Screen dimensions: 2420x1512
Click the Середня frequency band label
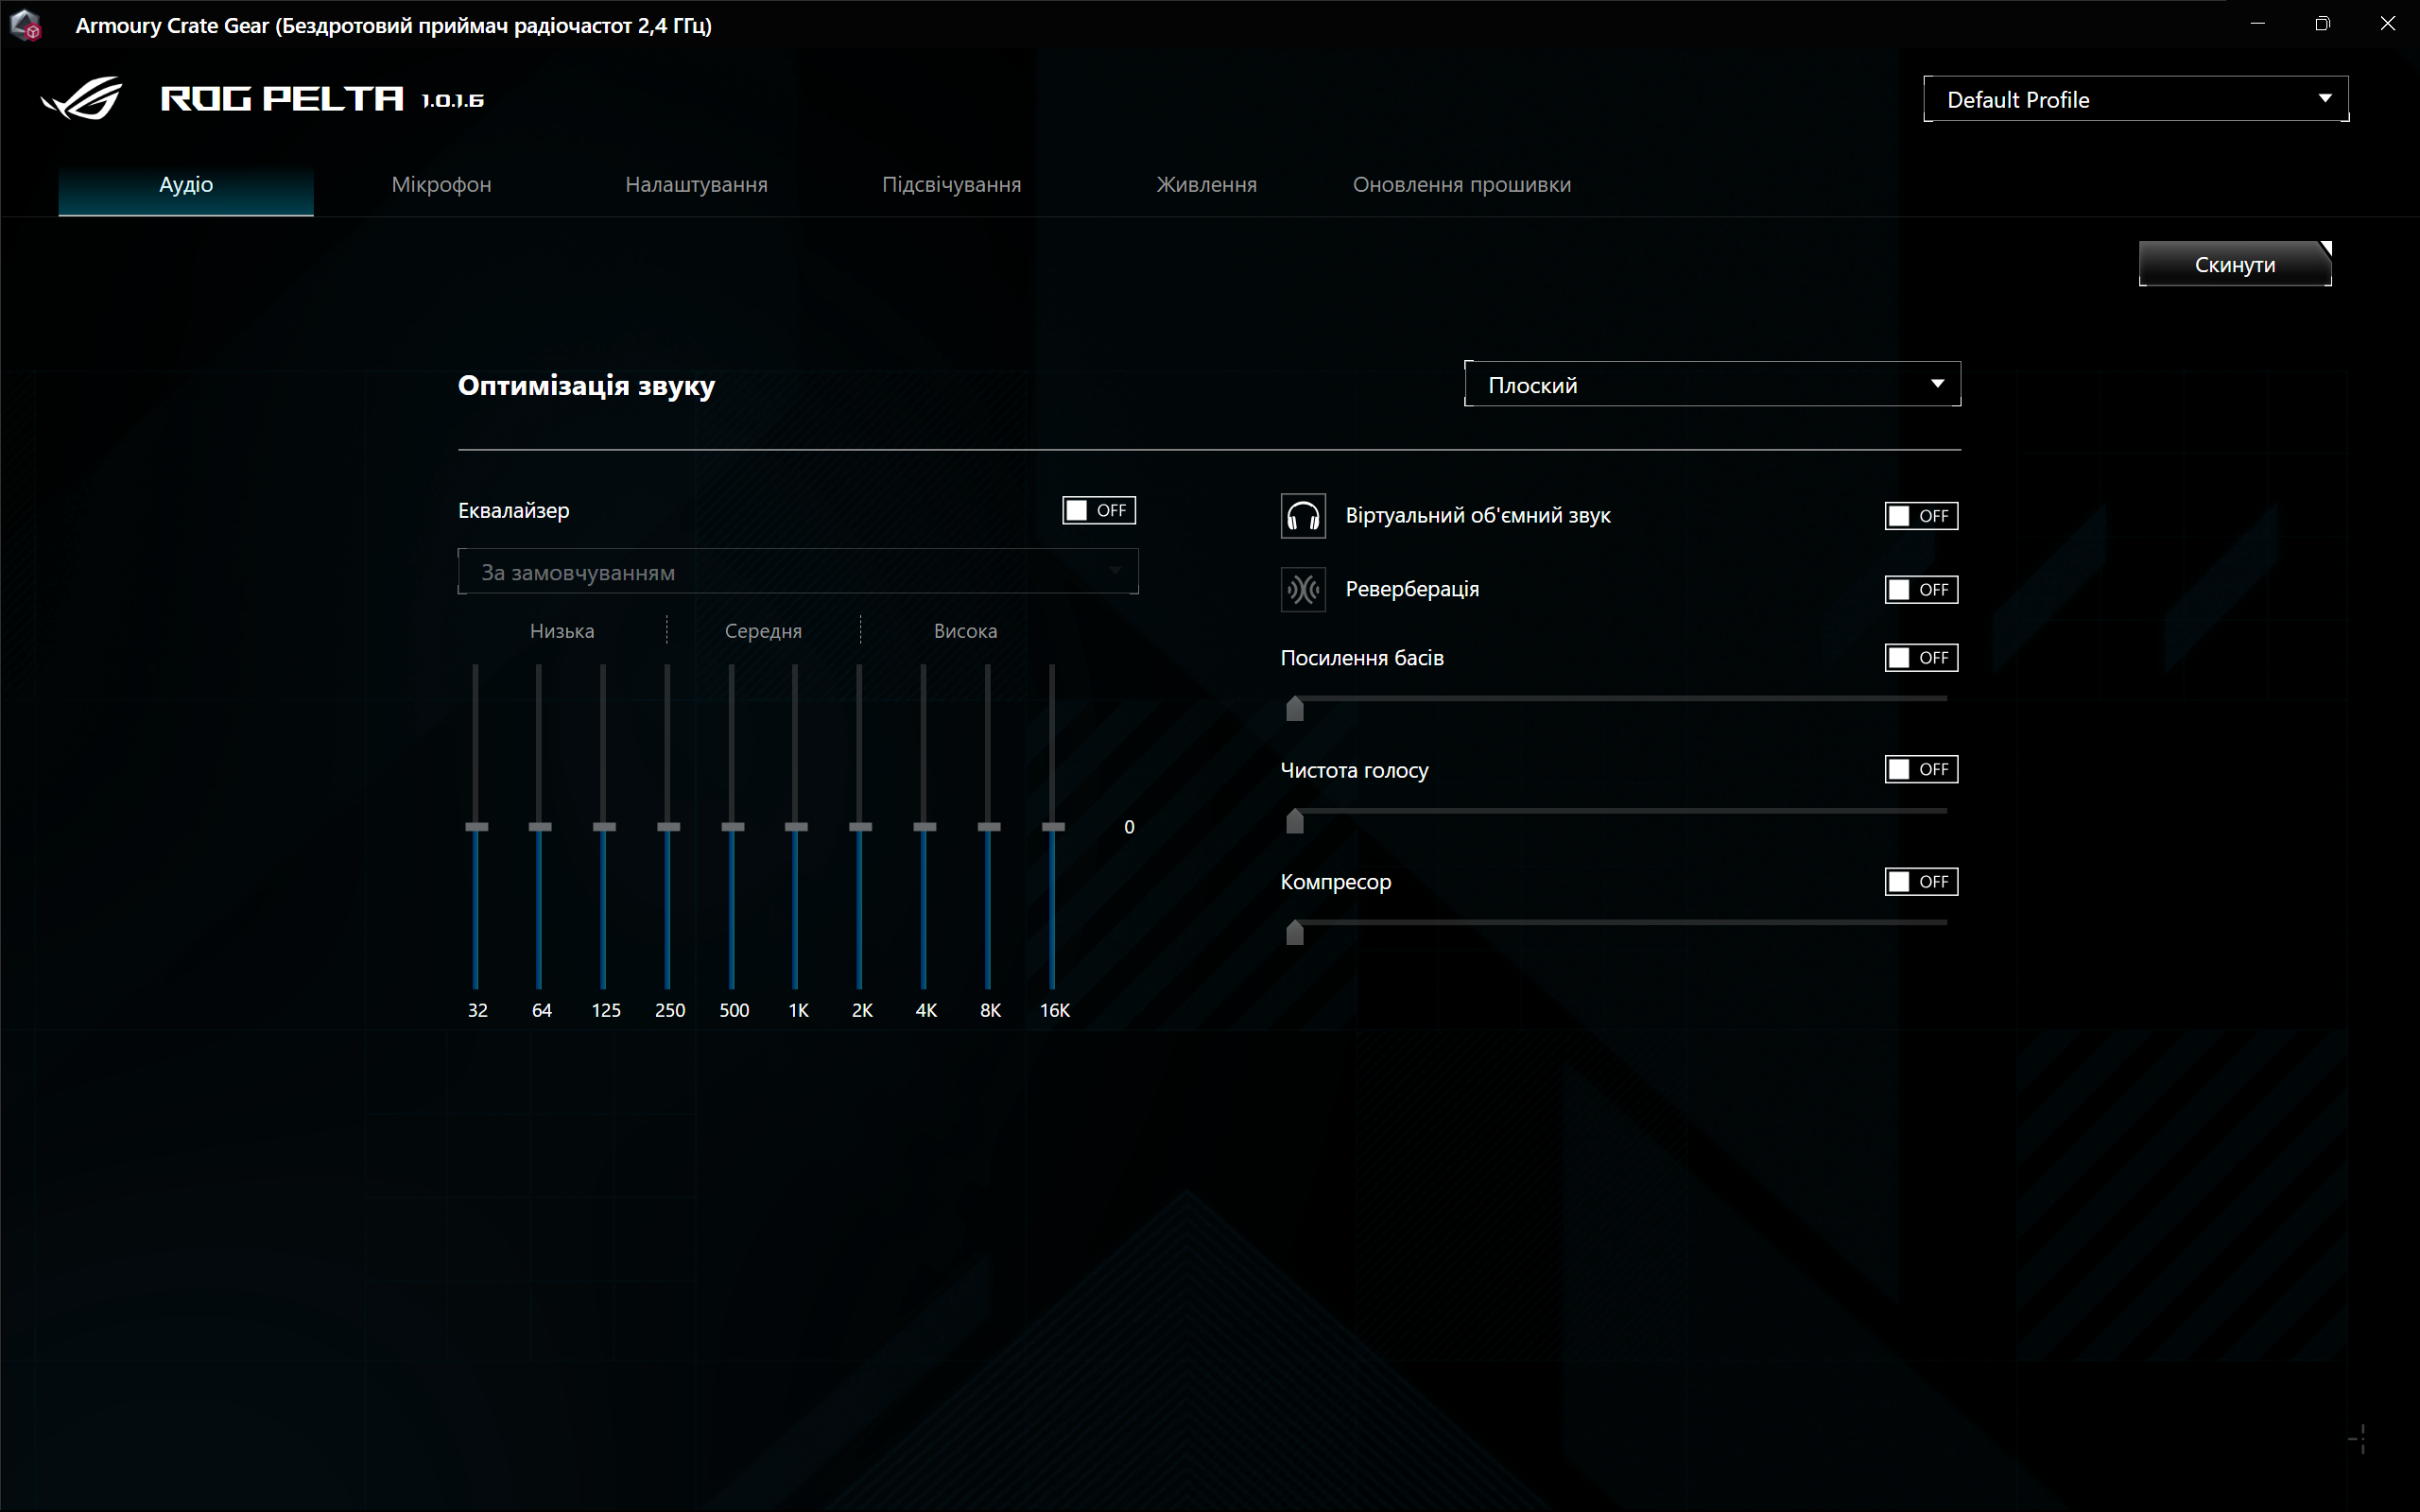pyautogui.click(x=763, y=631)
